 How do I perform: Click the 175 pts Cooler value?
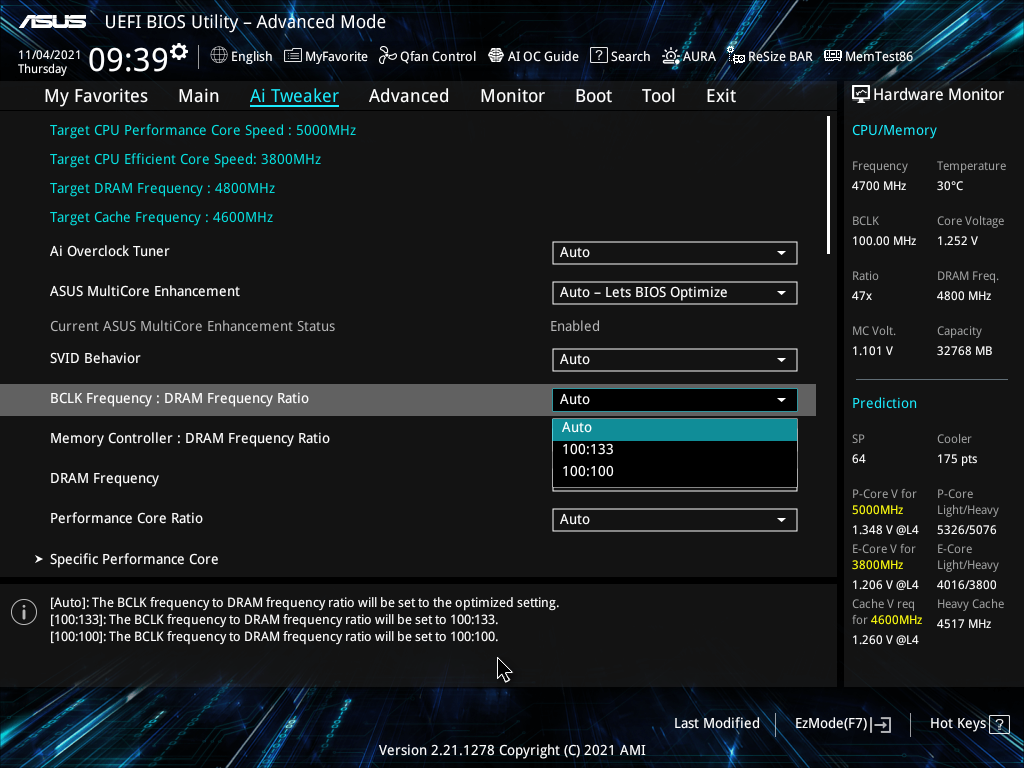click(957, 459)
